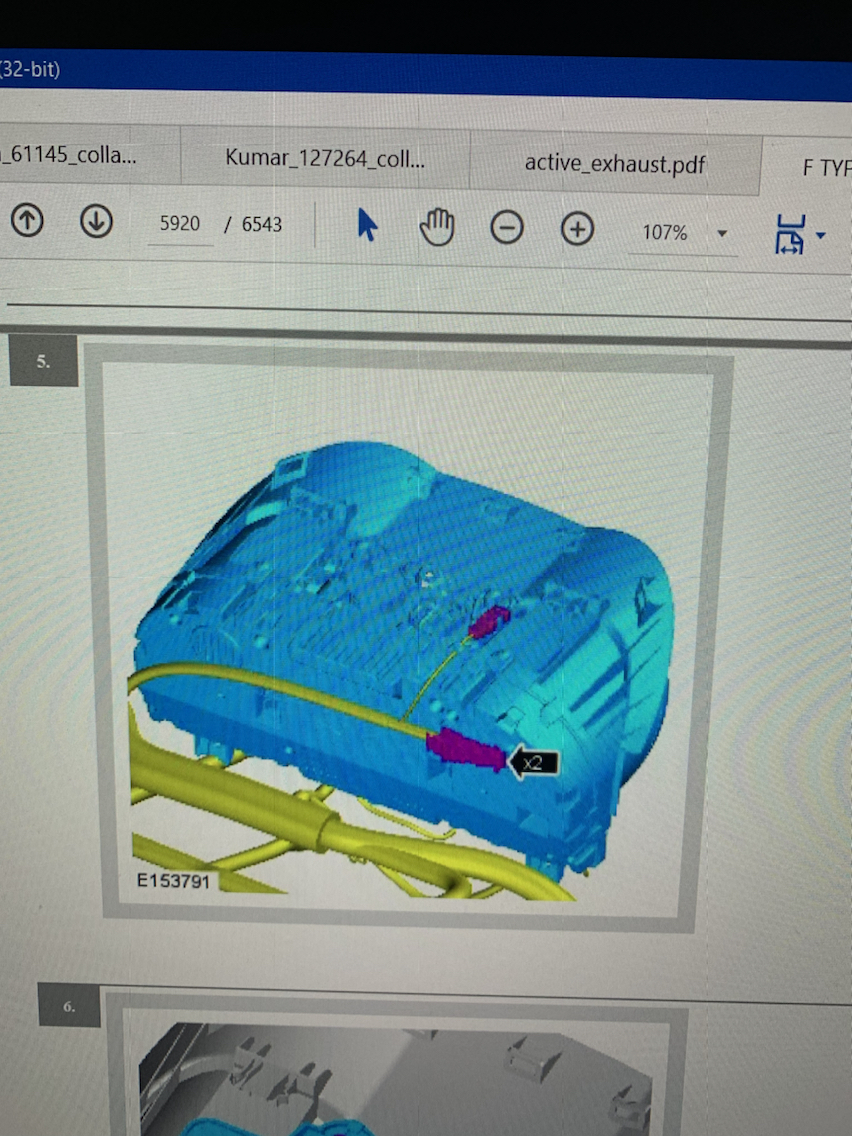
Task: Click the page number field showing 5920
Action: [x=180, y=224]
